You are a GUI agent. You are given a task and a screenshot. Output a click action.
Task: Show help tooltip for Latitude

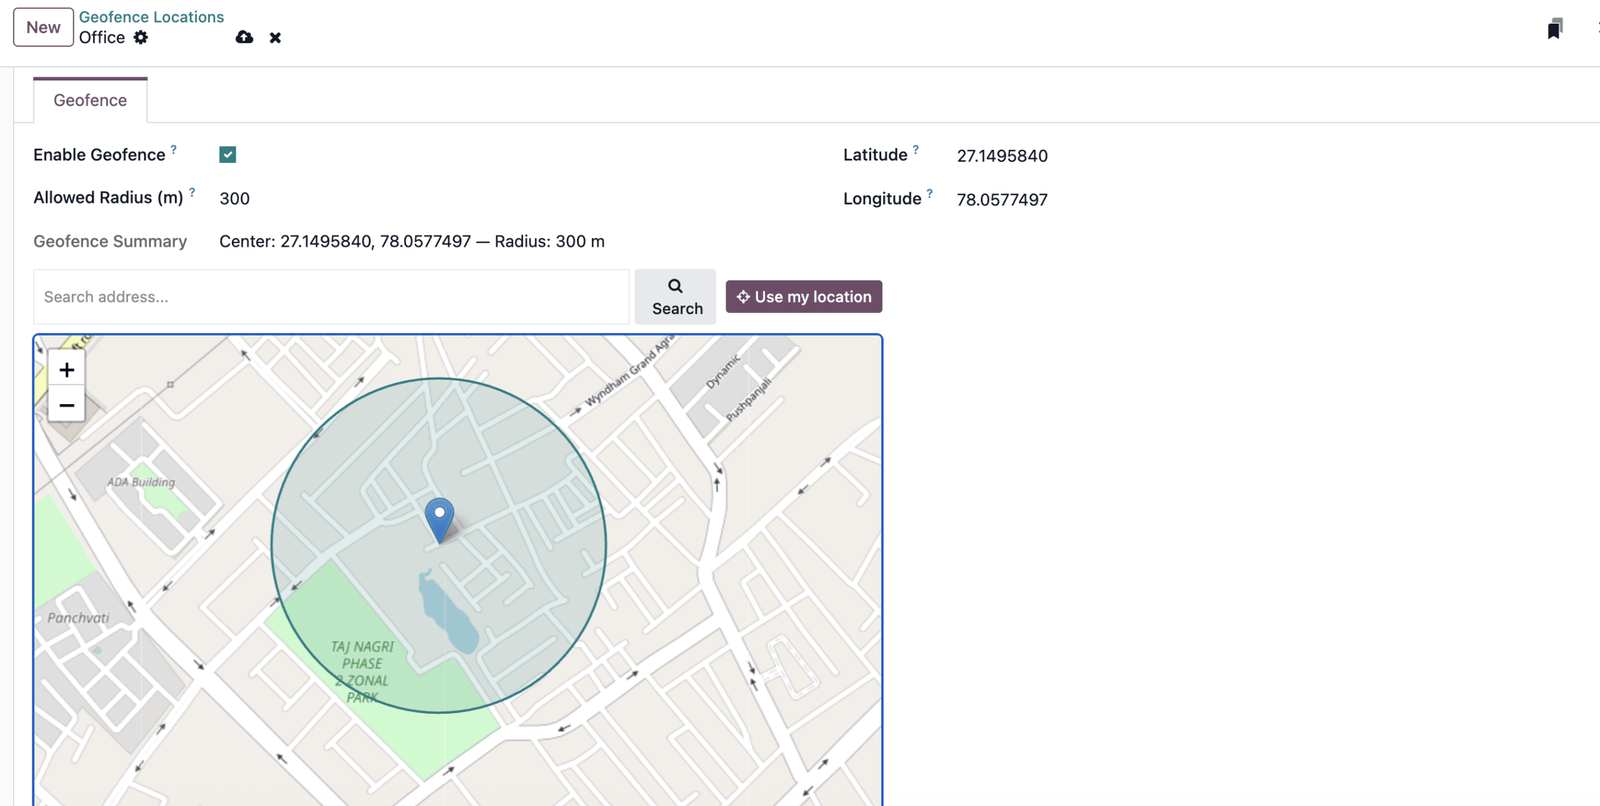(915, 149)
